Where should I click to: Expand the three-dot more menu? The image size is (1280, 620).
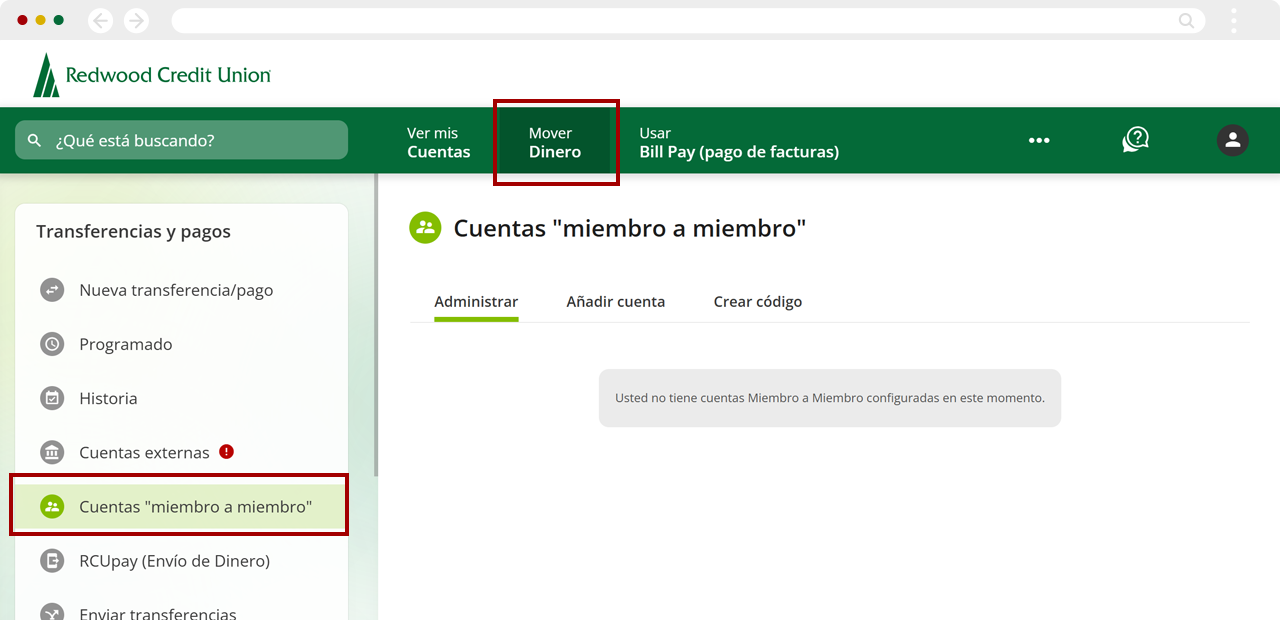tap(1039, 140)
